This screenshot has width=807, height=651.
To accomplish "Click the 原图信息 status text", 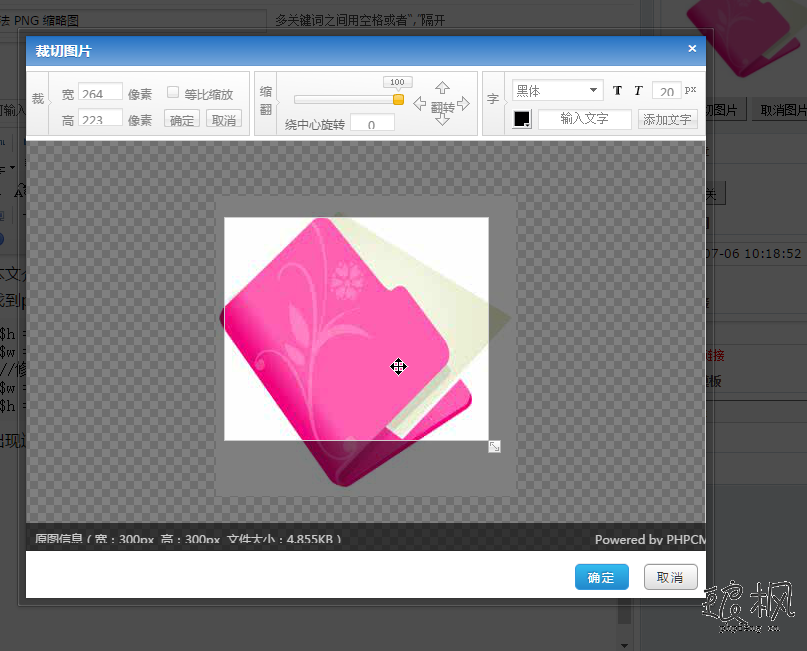I will click(188, 538).
